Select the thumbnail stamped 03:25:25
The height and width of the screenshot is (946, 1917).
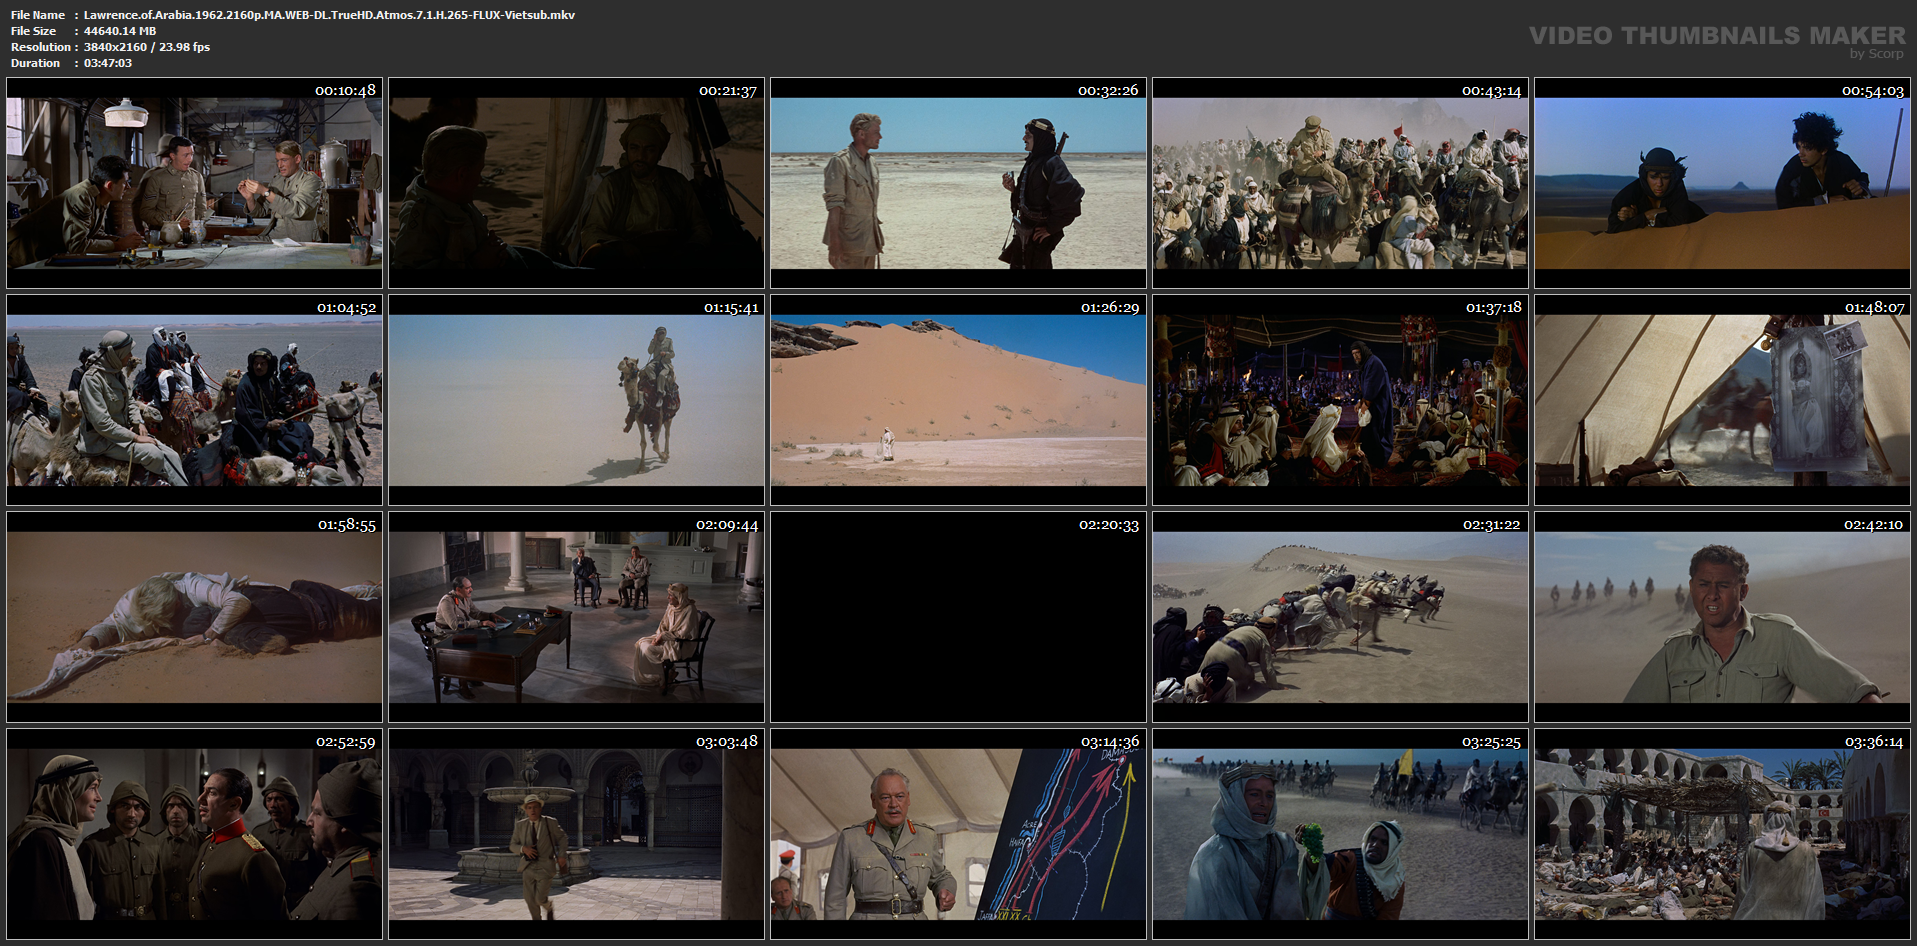point(1340,834)
